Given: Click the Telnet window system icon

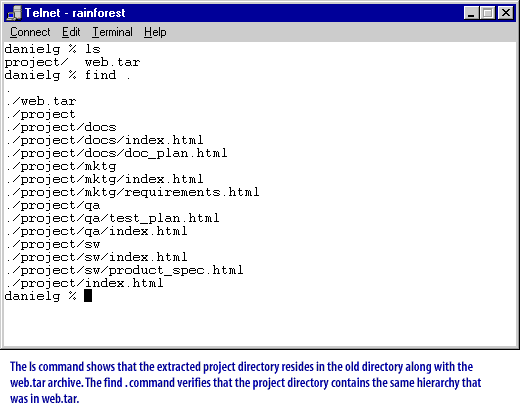Looking at the screenshot, I should (14, 13).
